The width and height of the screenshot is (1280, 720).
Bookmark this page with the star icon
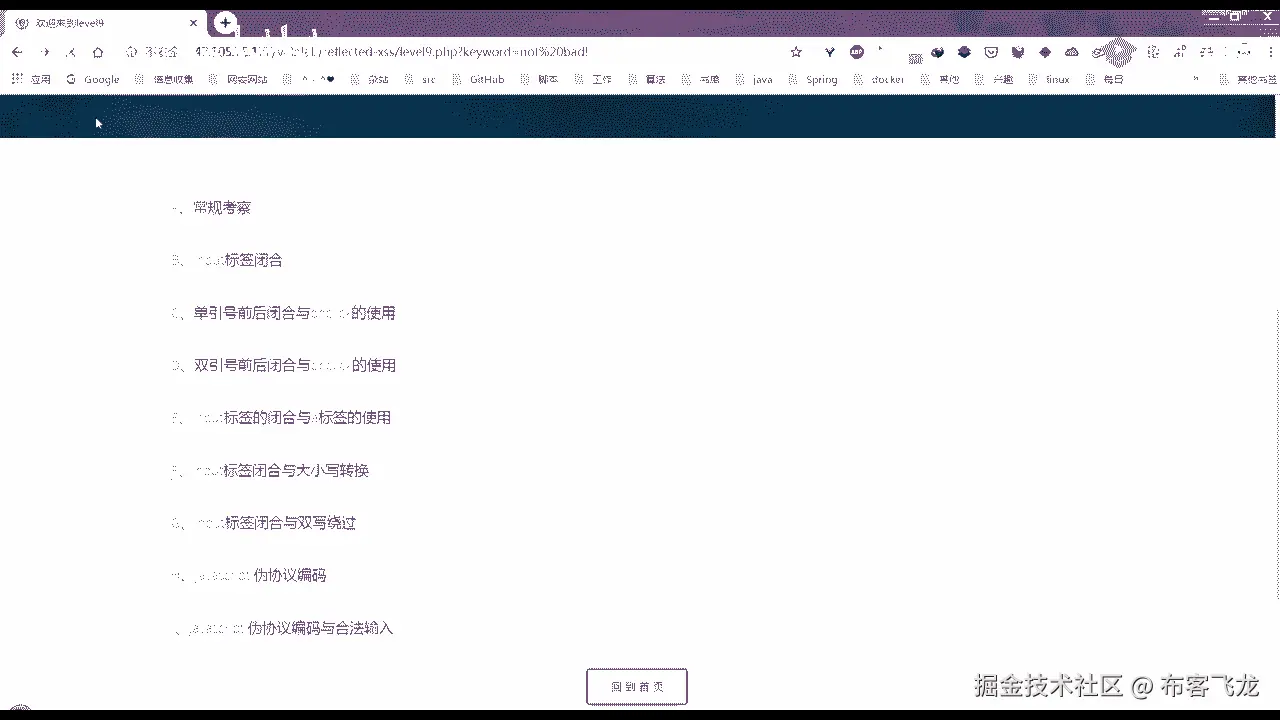[796, 52]
